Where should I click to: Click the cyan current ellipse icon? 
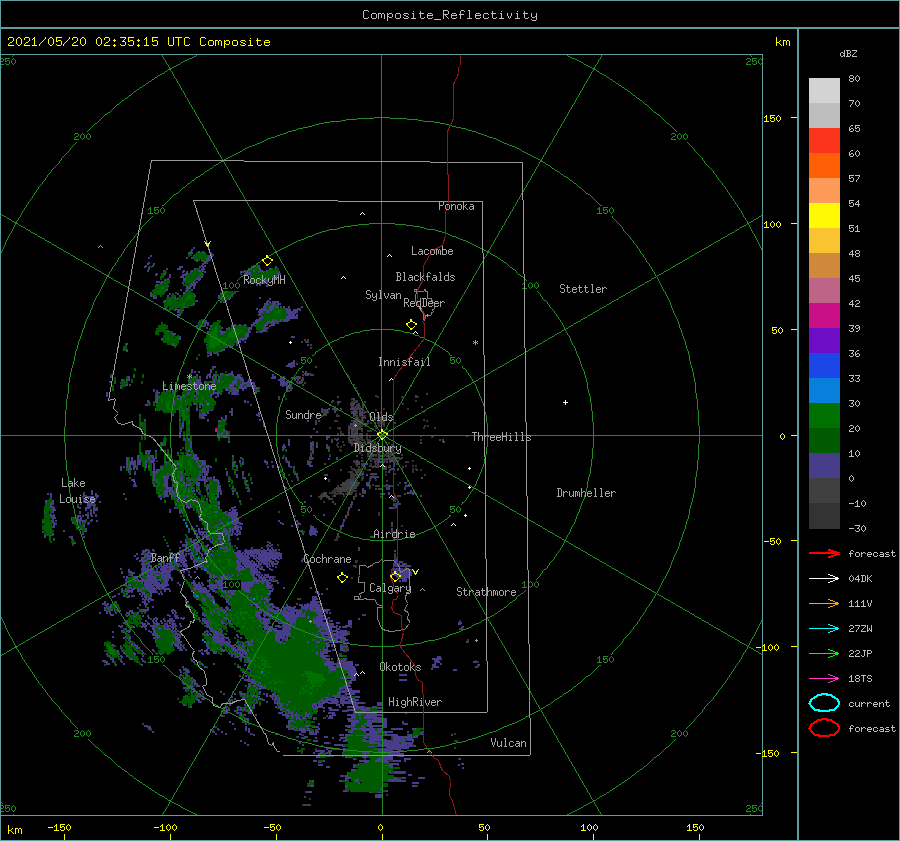tap(824, 703)
